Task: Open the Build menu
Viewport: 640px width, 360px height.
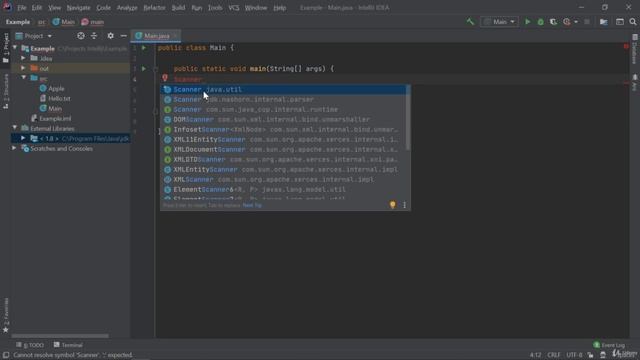Action: tap(178, 8)
